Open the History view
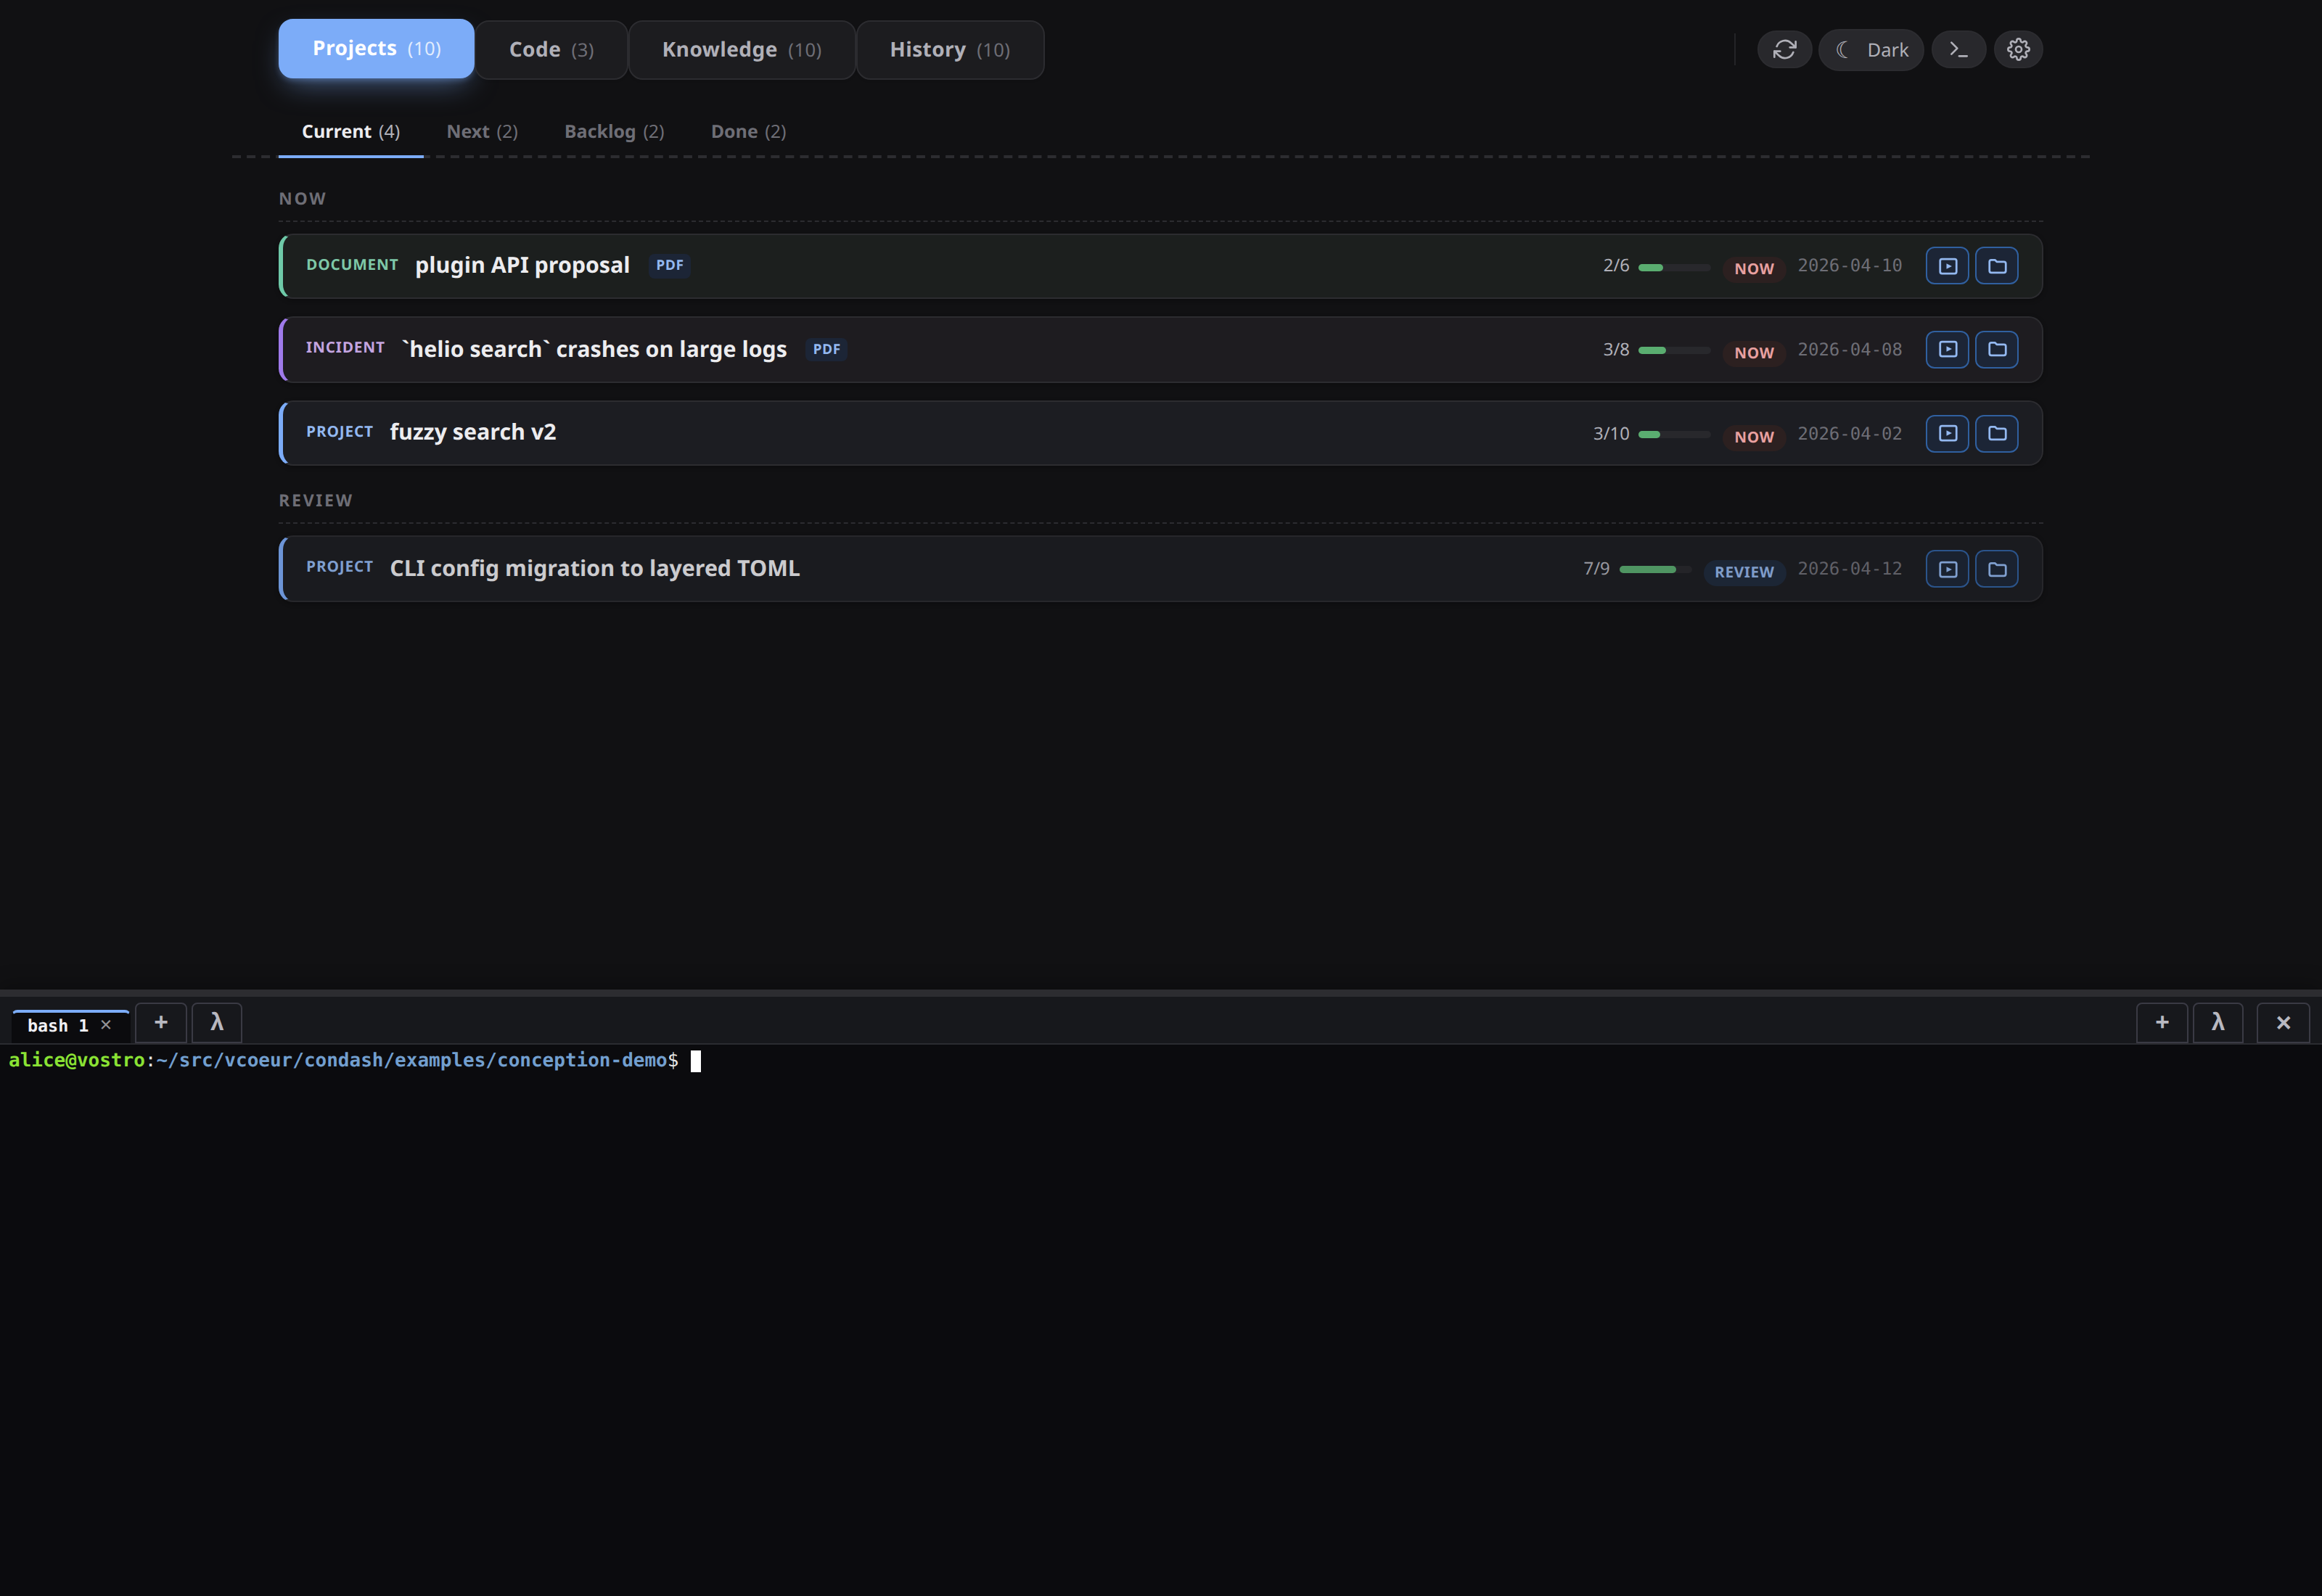The width and height of the screenshot is (2322, 1596). tap(949, 49)
